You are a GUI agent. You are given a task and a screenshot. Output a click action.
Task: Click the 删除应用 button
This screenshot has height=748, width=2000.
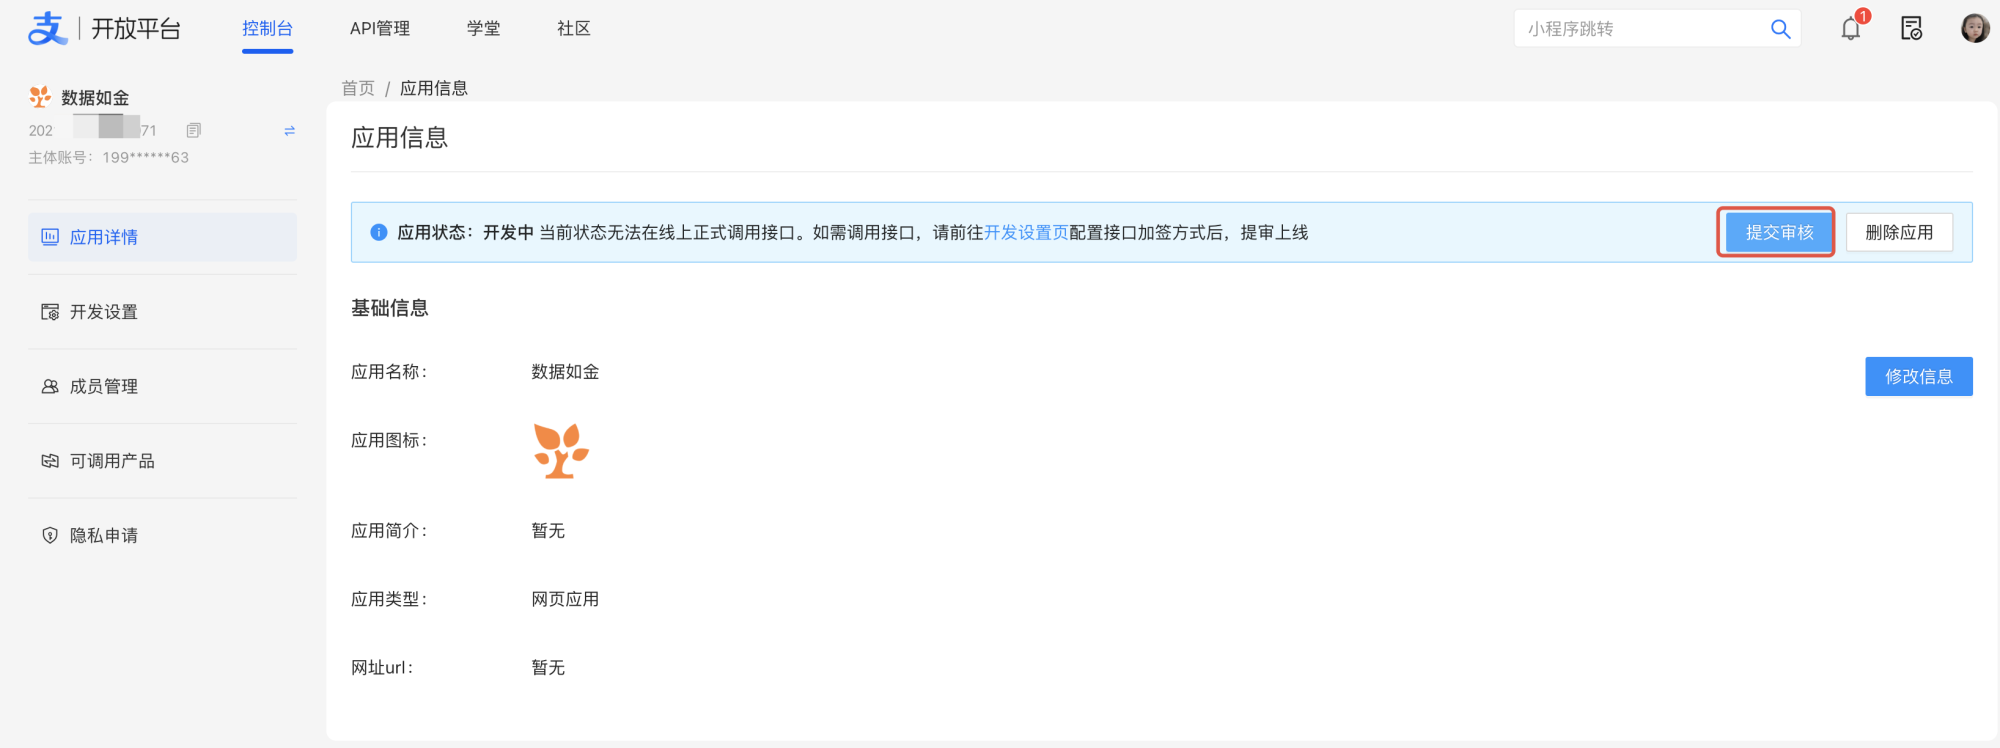tap(1898, 232)
